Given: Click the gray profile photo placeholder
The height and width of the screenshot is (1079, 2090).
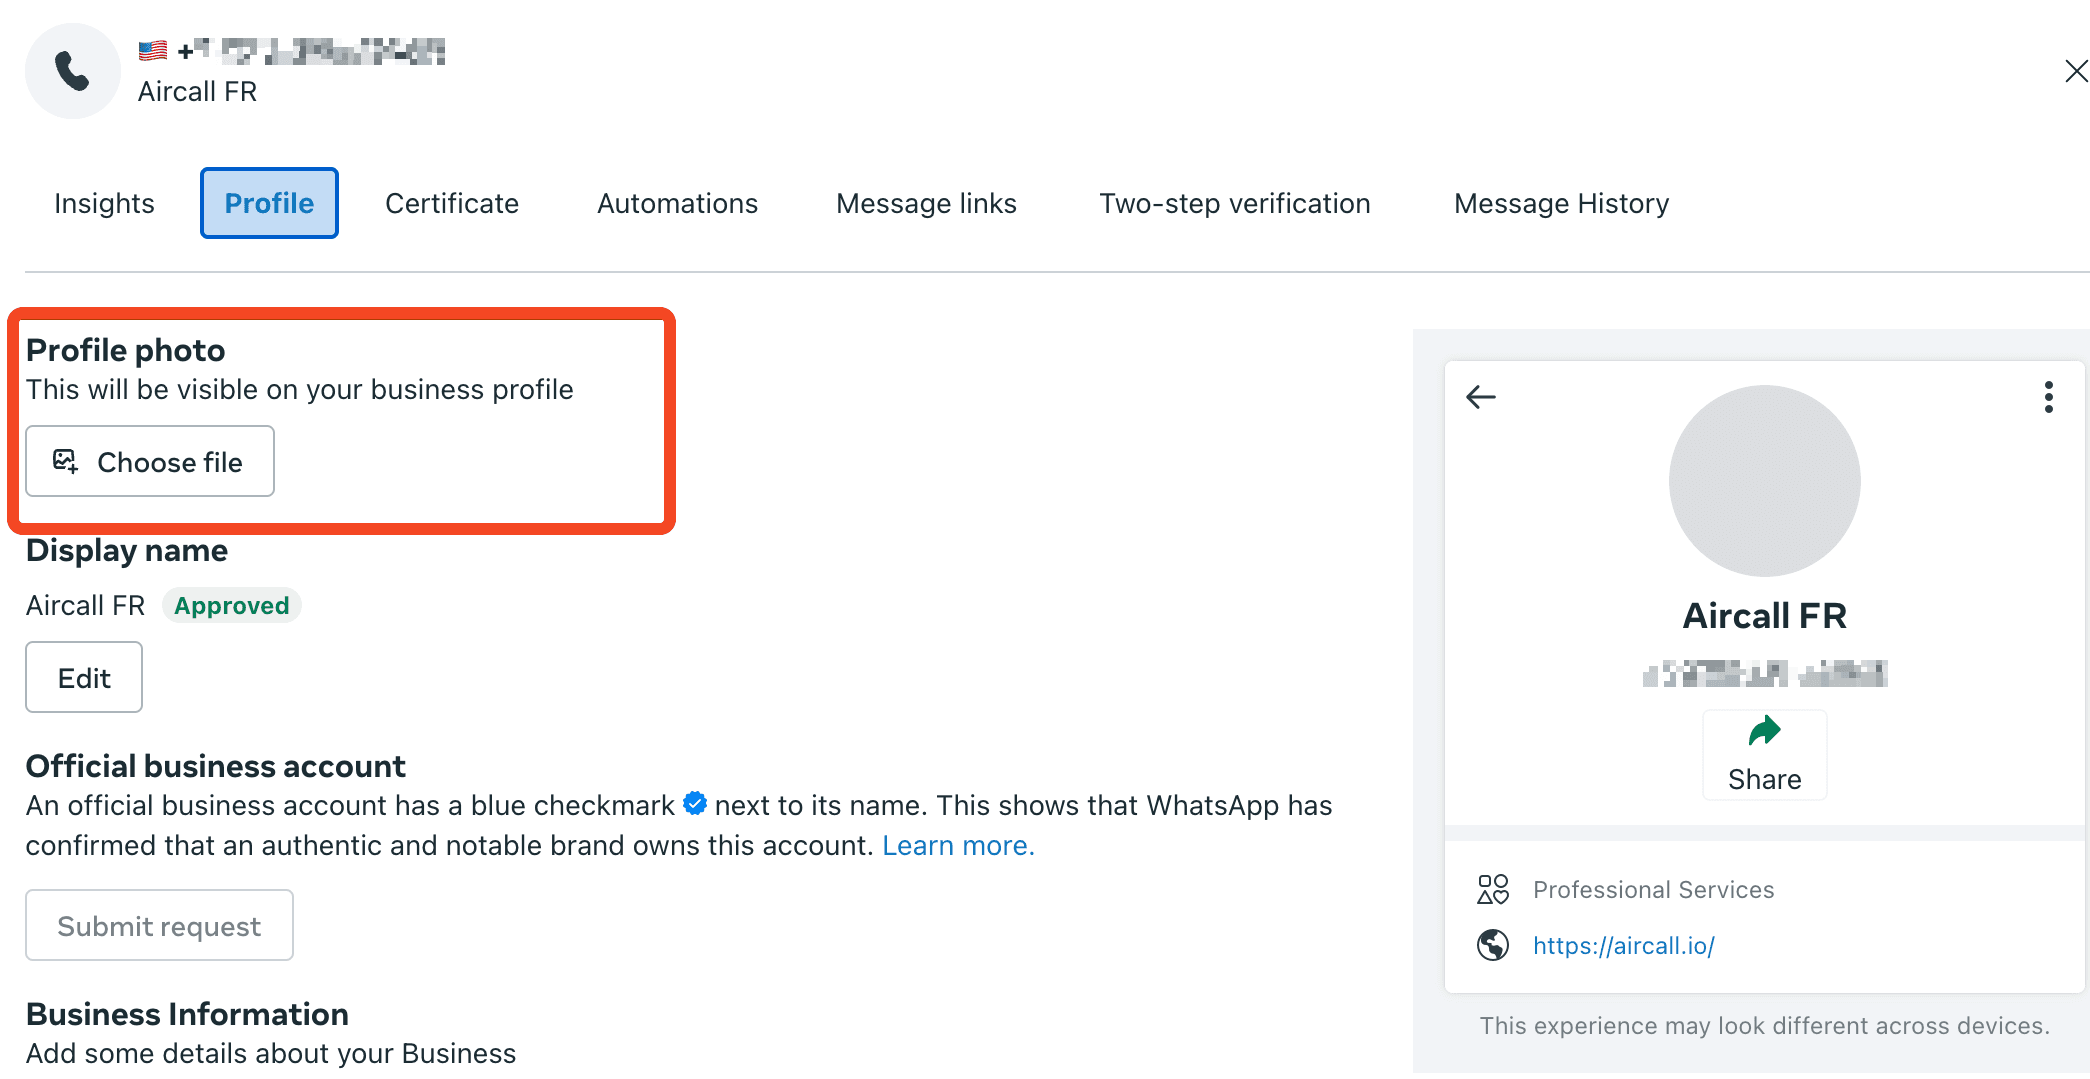Looking at the screenshot, I should click(x=1764, y=481).
